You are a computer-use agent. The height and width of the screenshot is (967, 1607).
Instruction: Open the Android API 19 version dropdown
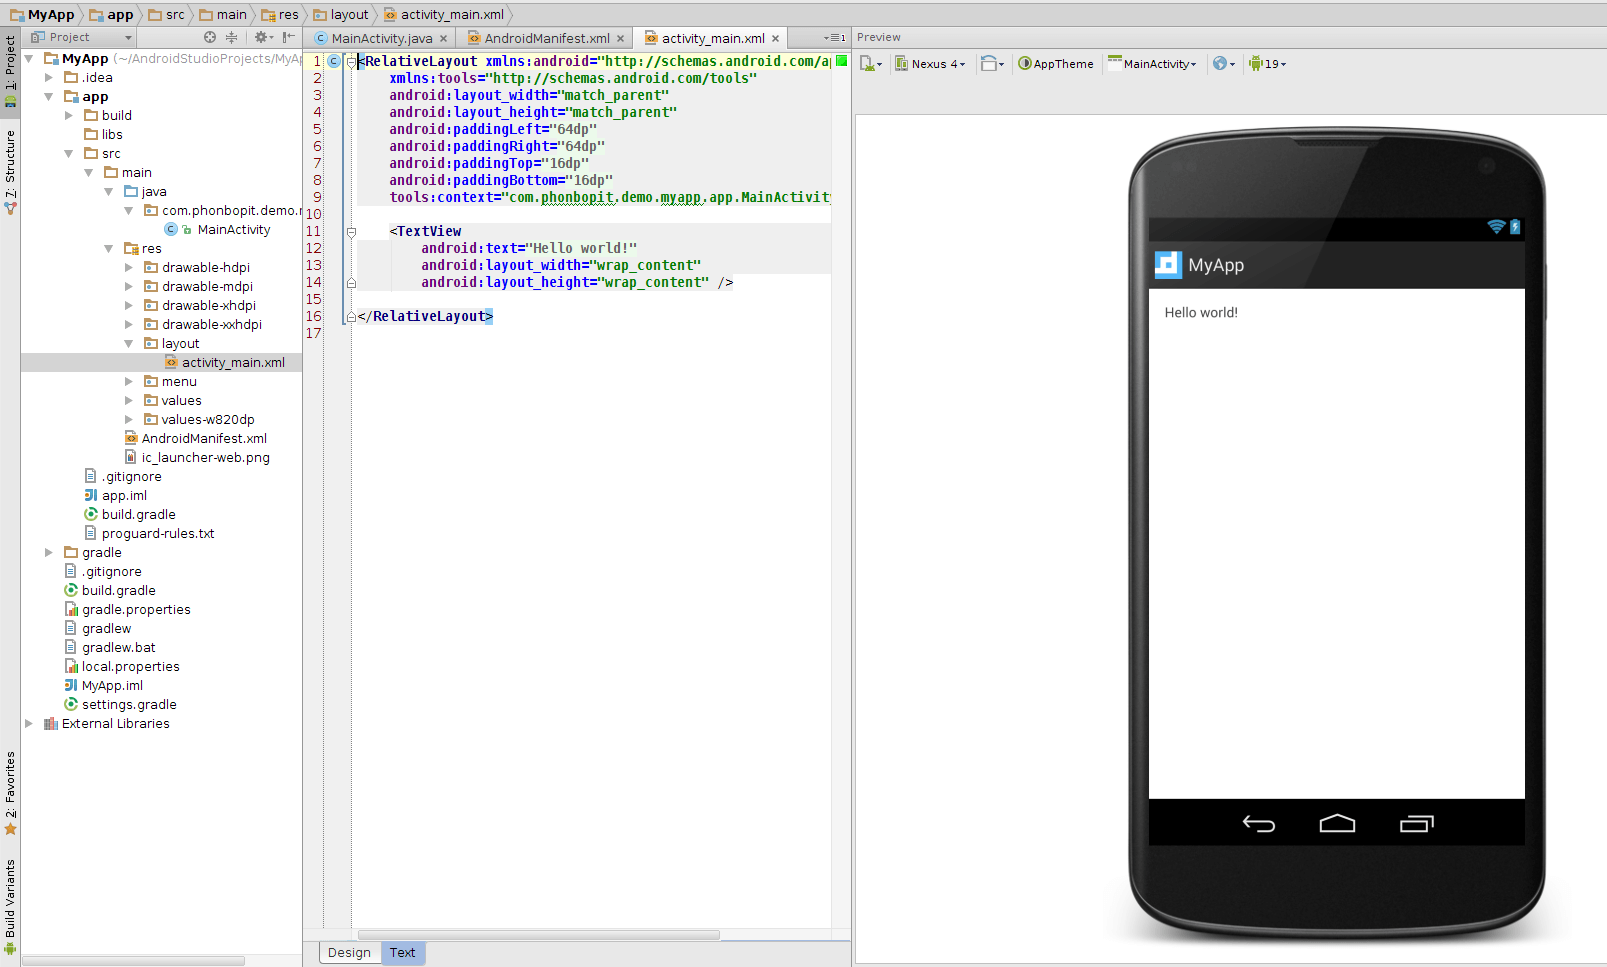[x=1268, y=64]
